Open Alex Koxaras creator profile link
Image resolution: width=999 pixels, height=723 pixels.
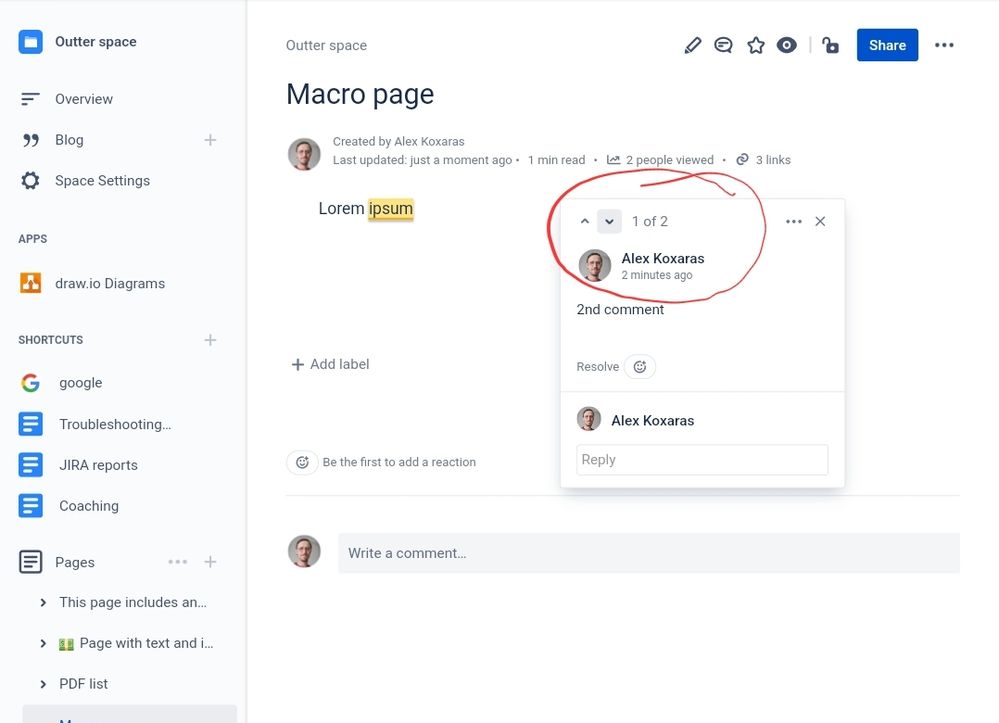pyautogui.click(x=429, y=141)
